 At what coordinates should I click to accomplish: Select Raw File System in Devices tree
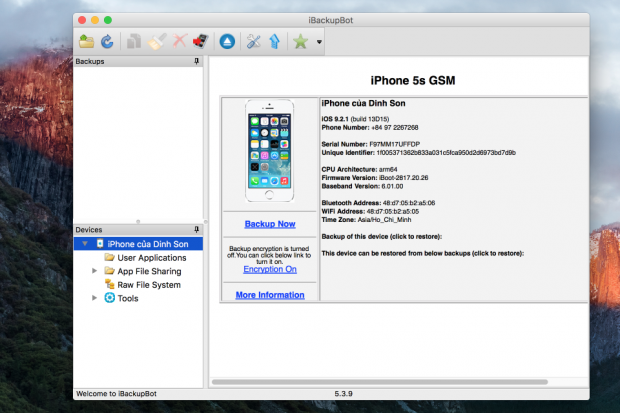[x=149, y=285]
